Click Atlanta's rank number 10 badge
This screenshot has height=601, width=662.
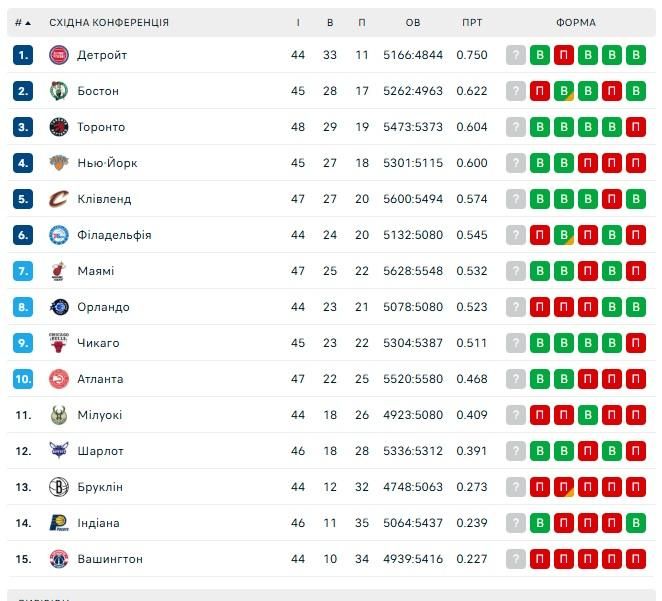point(23,379)
